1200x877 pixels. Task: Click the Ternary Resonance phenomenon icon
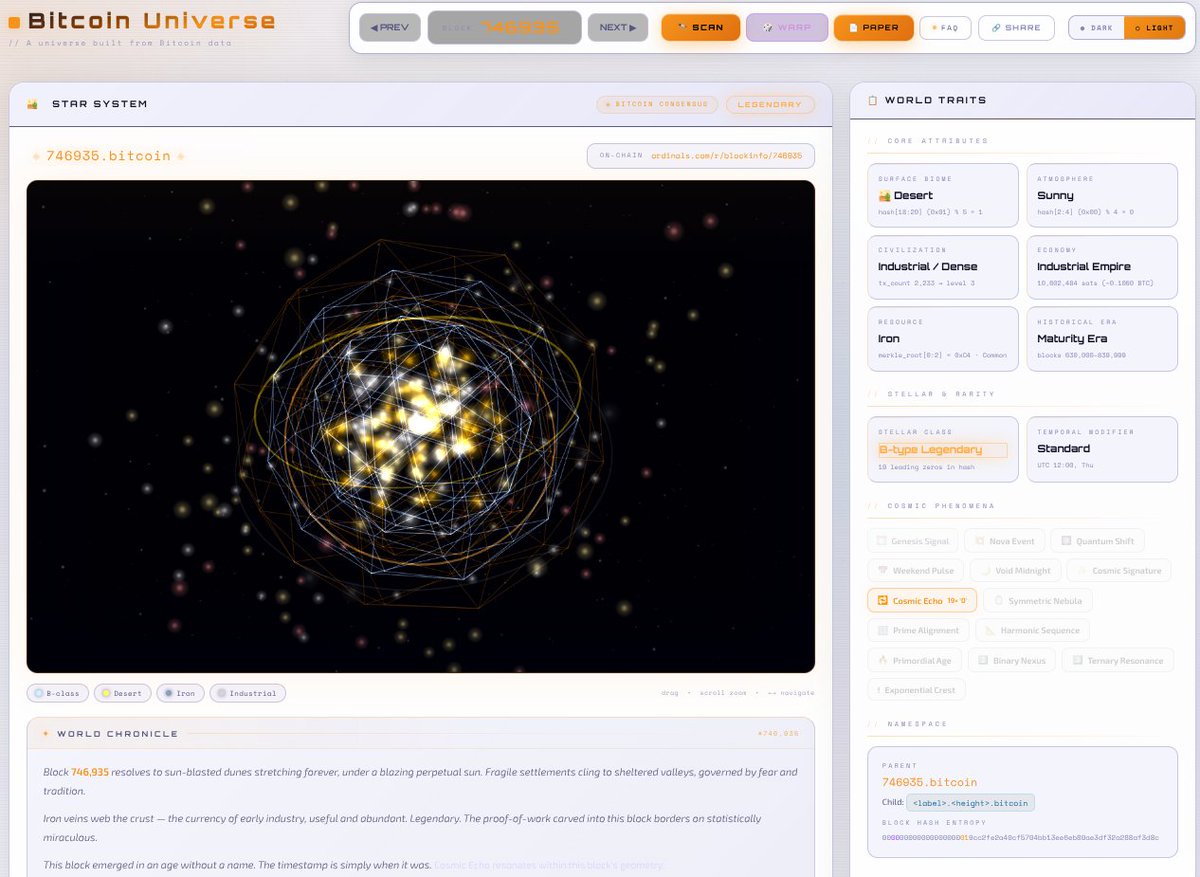(x=1077, y=661)
